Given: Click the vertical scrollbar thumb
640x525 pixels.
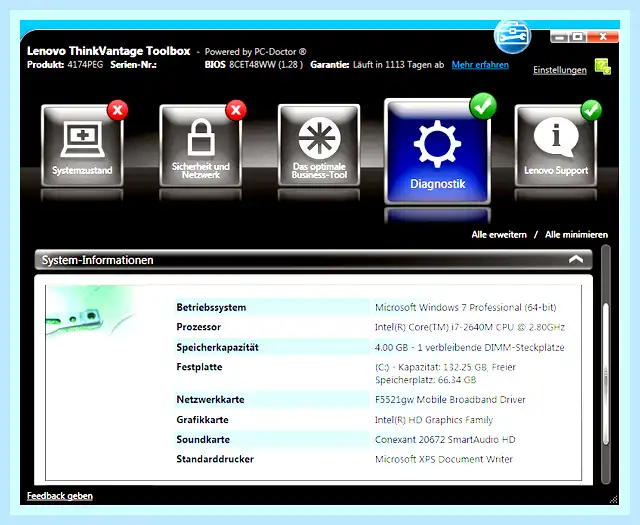Looking at the screenshot, I should tap(606, 374).
